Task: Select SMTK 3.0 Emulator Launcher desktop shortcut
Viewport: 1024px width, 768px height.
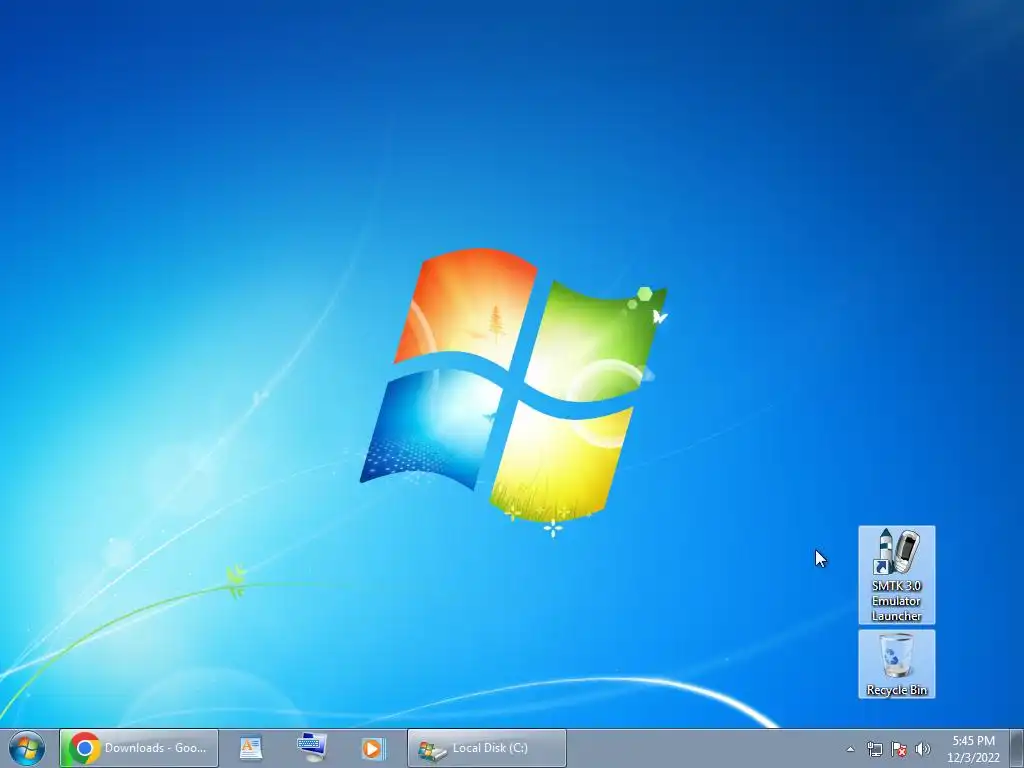Action: pyautogui.click(x=897, y=575)
